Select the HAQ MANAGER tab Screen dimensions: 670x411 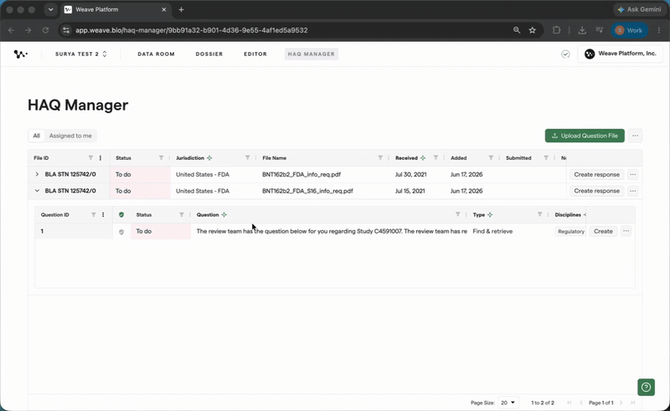pyautogui.click(x=311, y=54)
